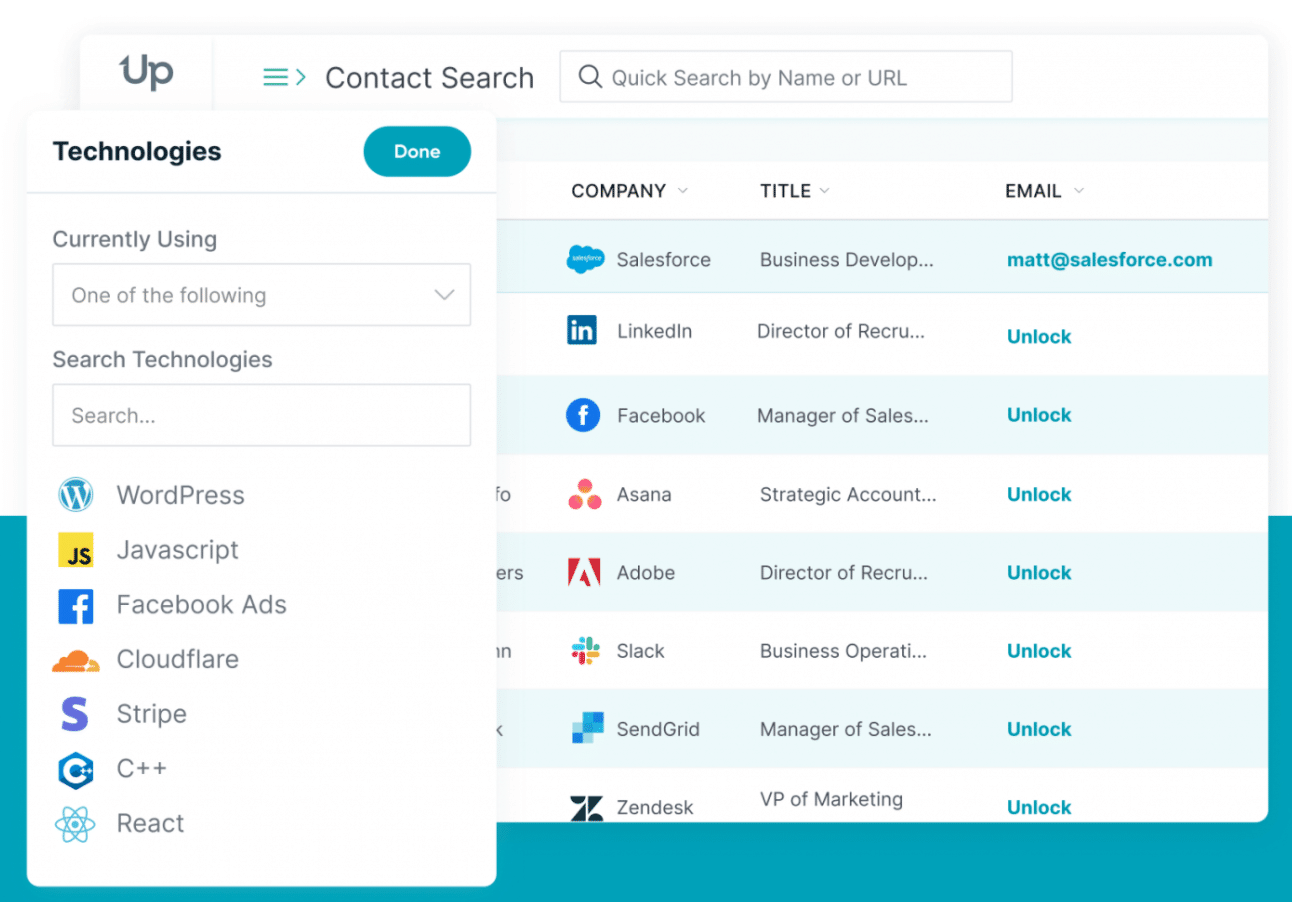Viewport: 1292px width, 902px height.
Task: Toggle the sidebar menu icon
Action: (284, 77)
